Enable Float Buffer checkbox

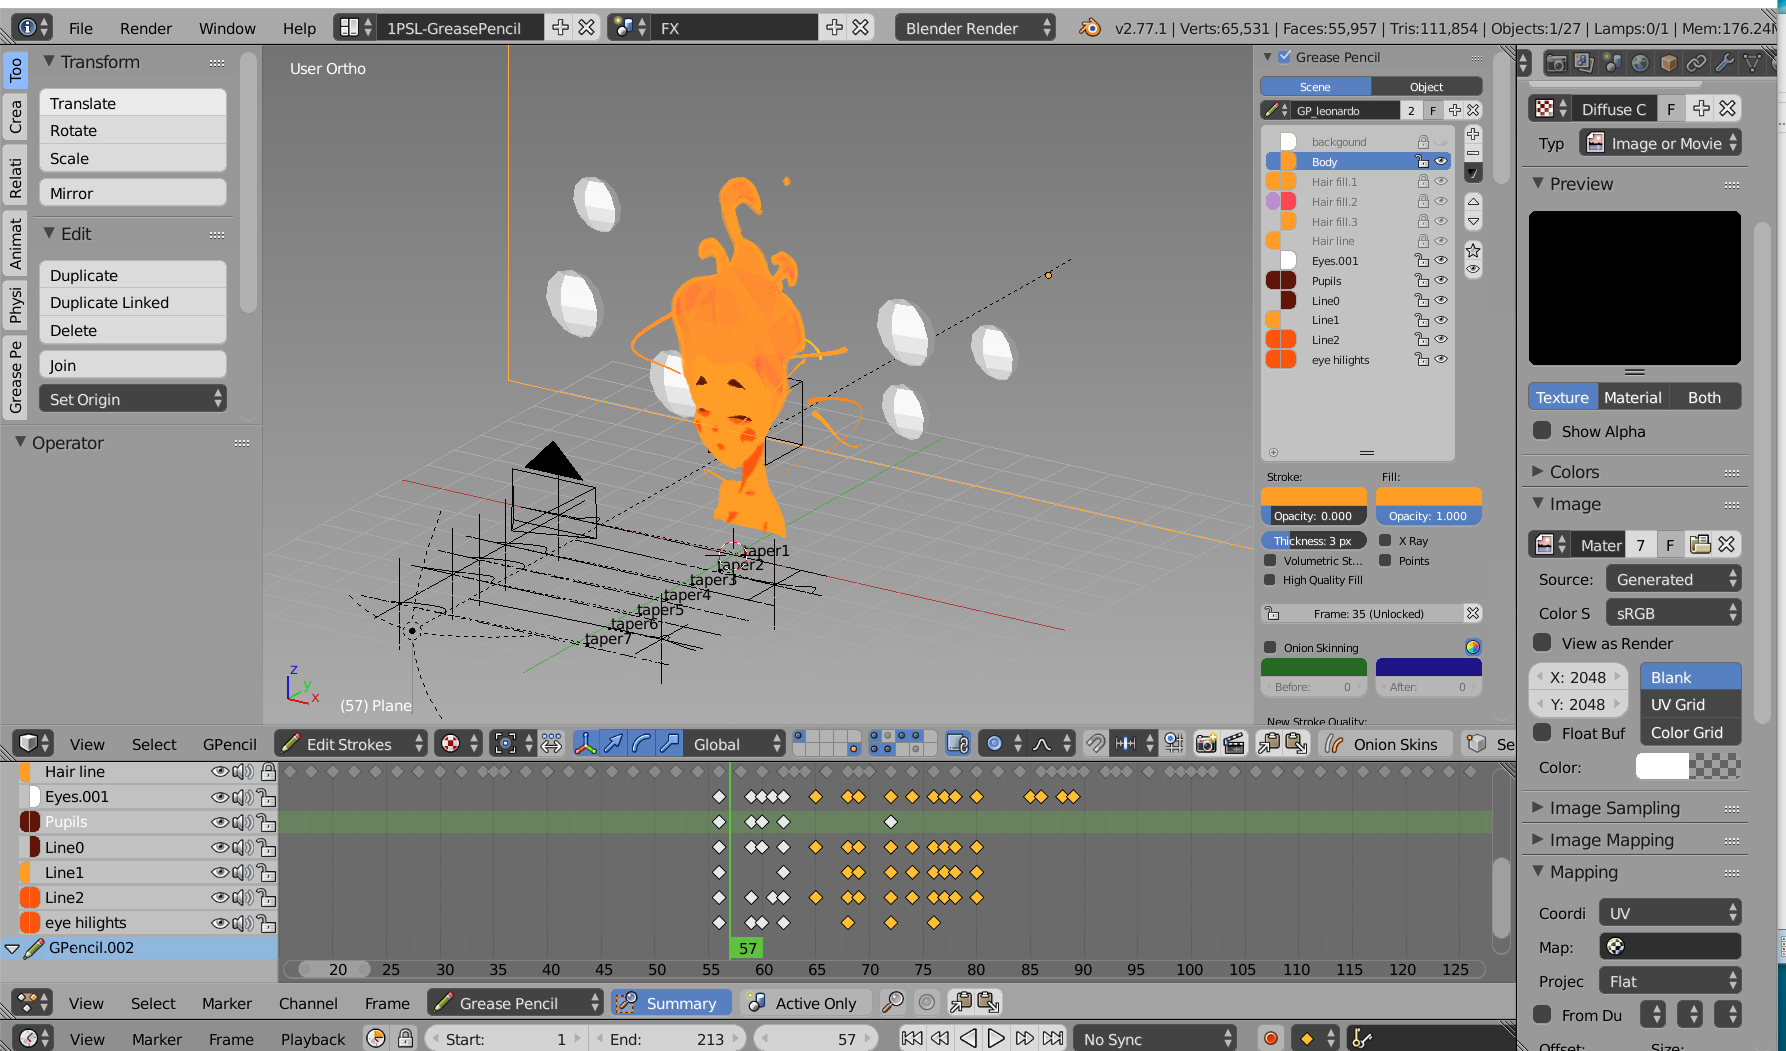pyautogui.click(x=1542, y=732)
